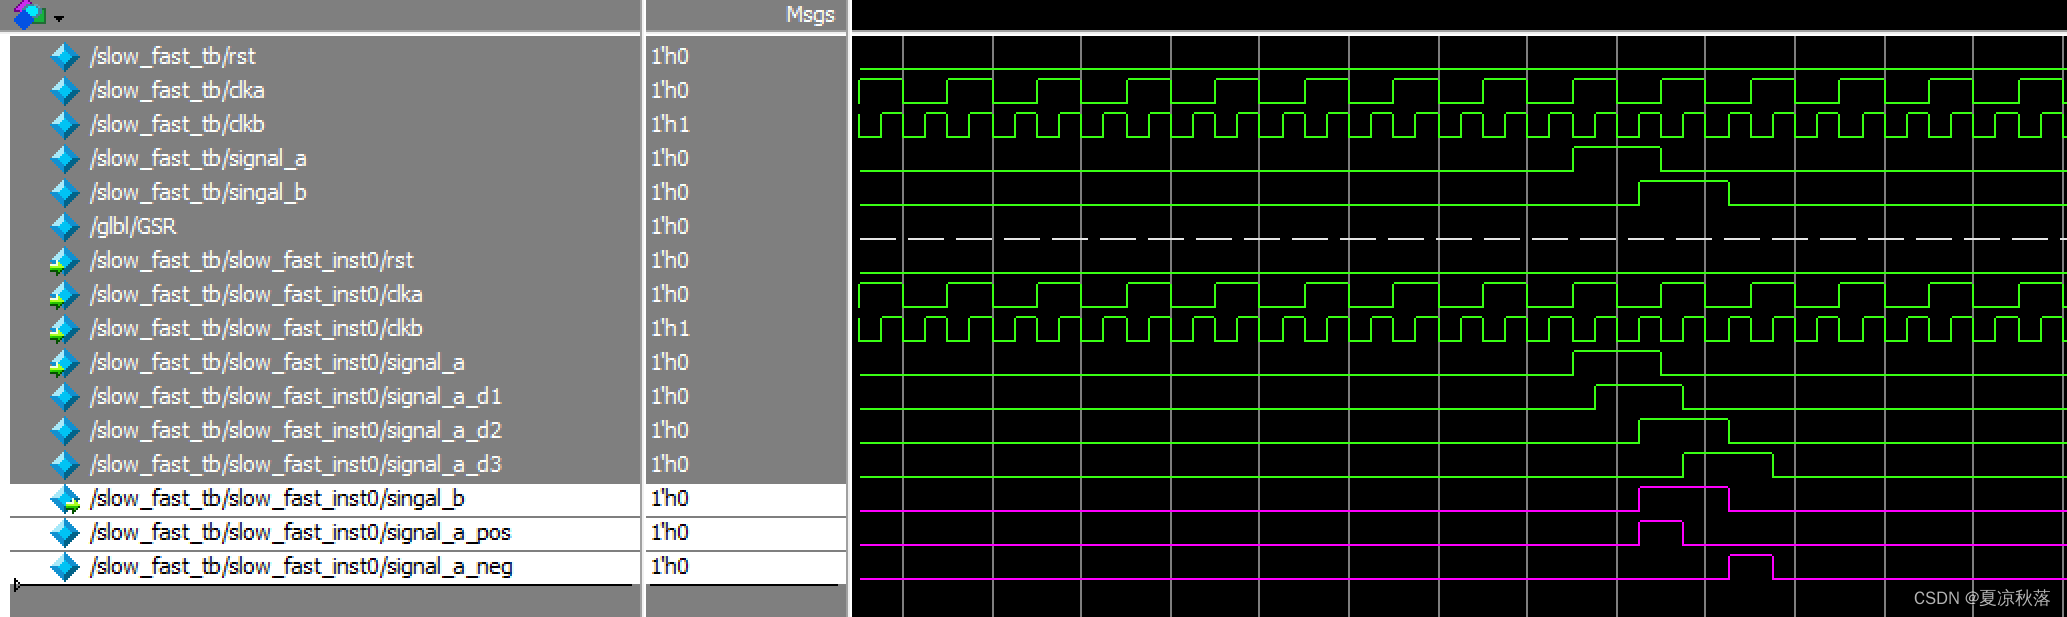
Task: Click the 1'h1 value of /slow_fast_tb/clkb
Action: click(x=670, y=125)
